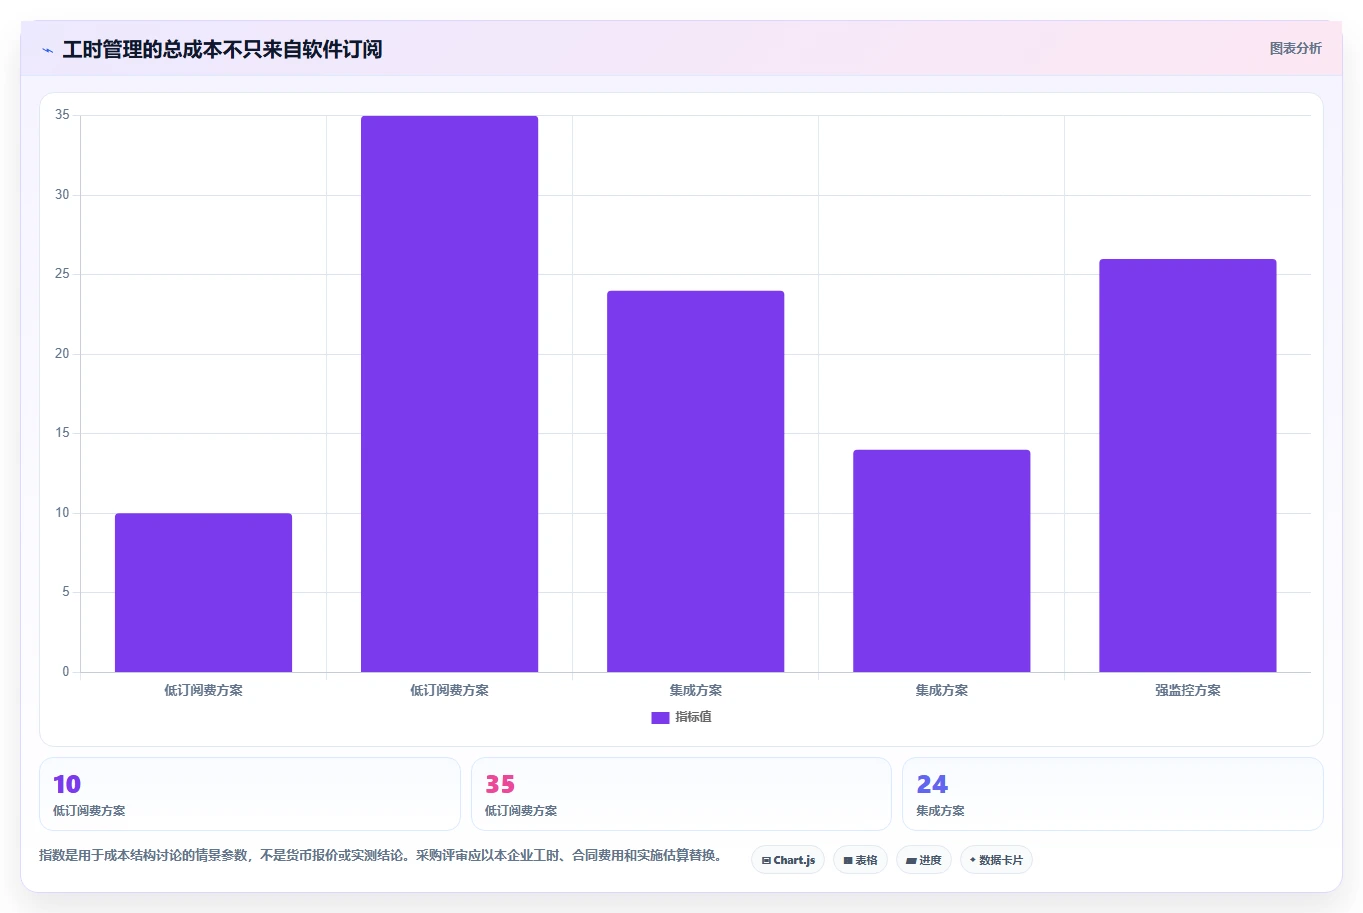Click the y-axis tick label 15

(62, 432)
